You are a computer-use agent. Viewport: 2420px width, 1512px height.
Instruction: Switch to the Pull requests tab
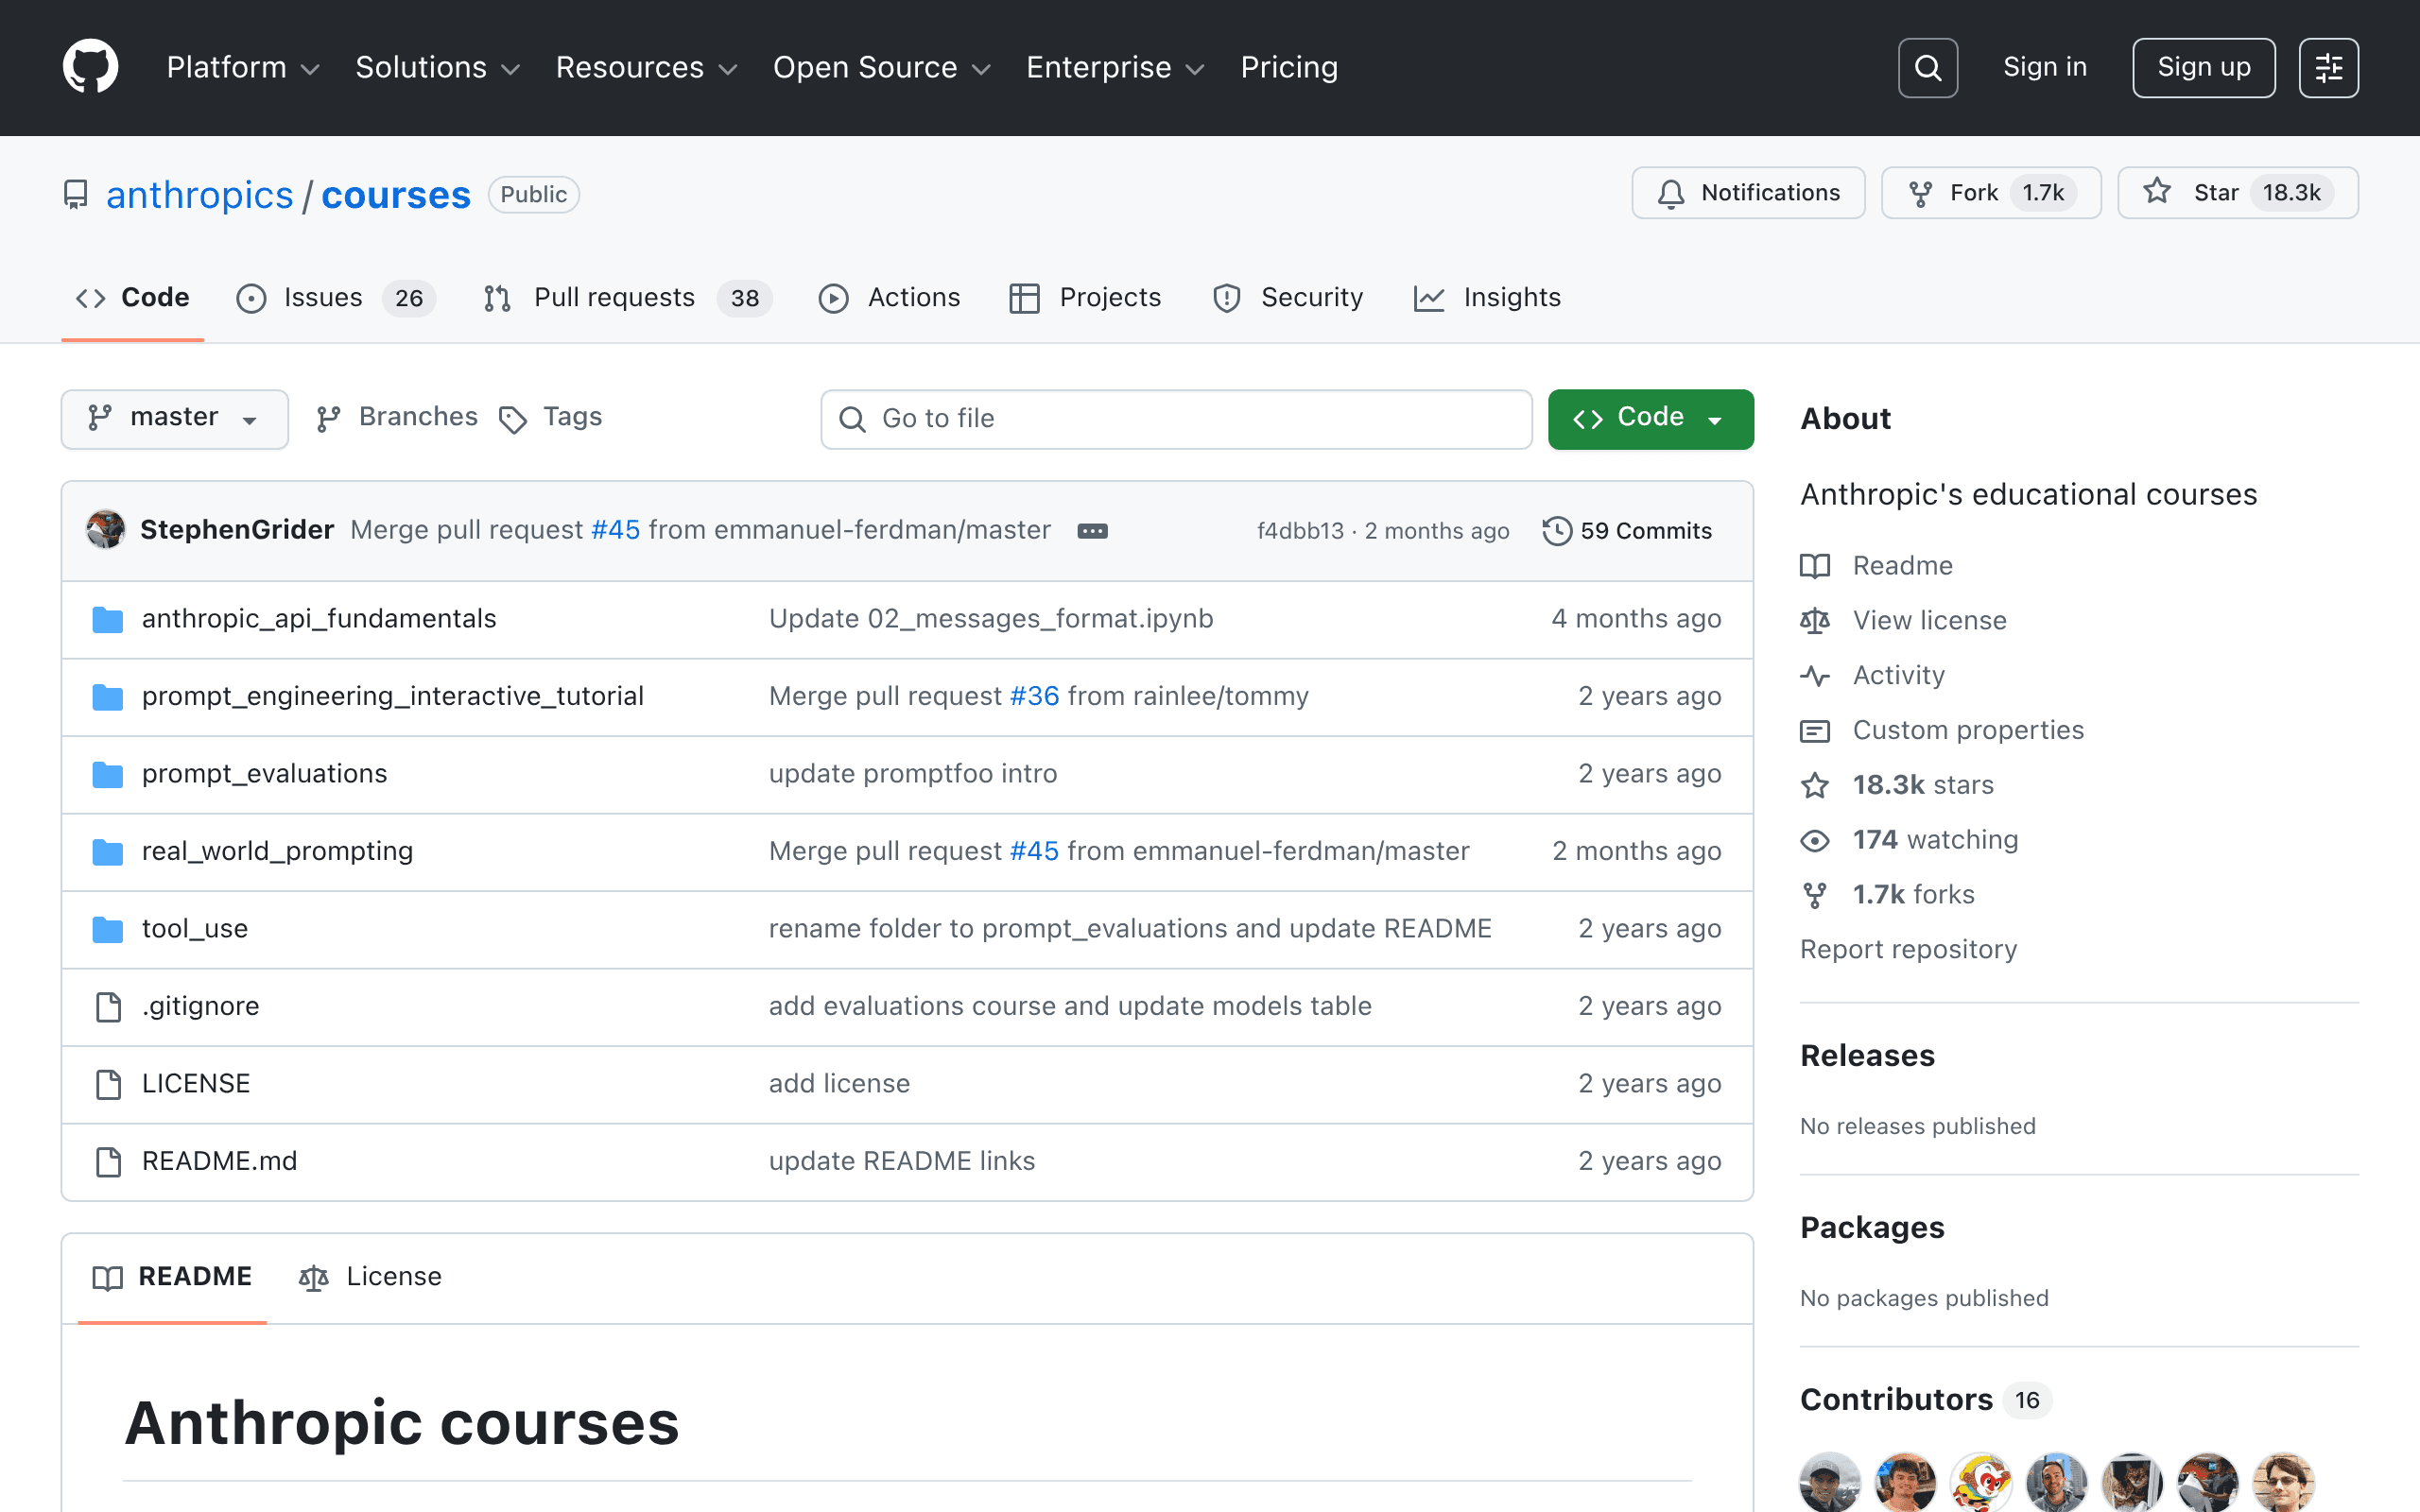627,298
